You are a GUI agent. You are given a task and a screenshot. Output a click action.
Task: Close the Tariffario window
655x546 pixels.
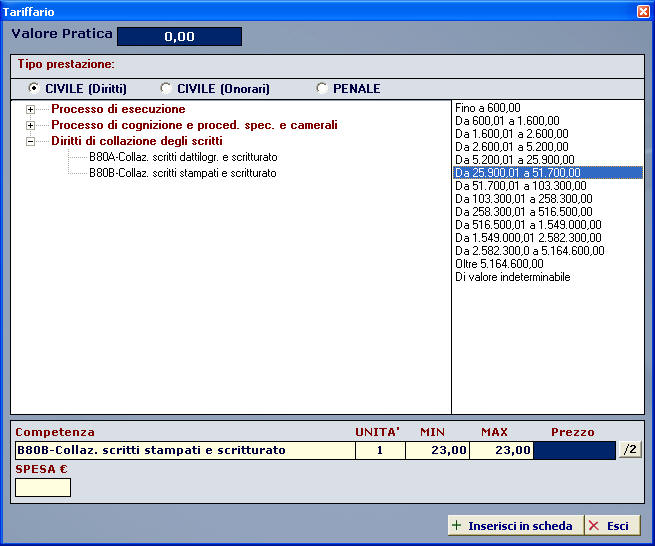tap(643, 11)
